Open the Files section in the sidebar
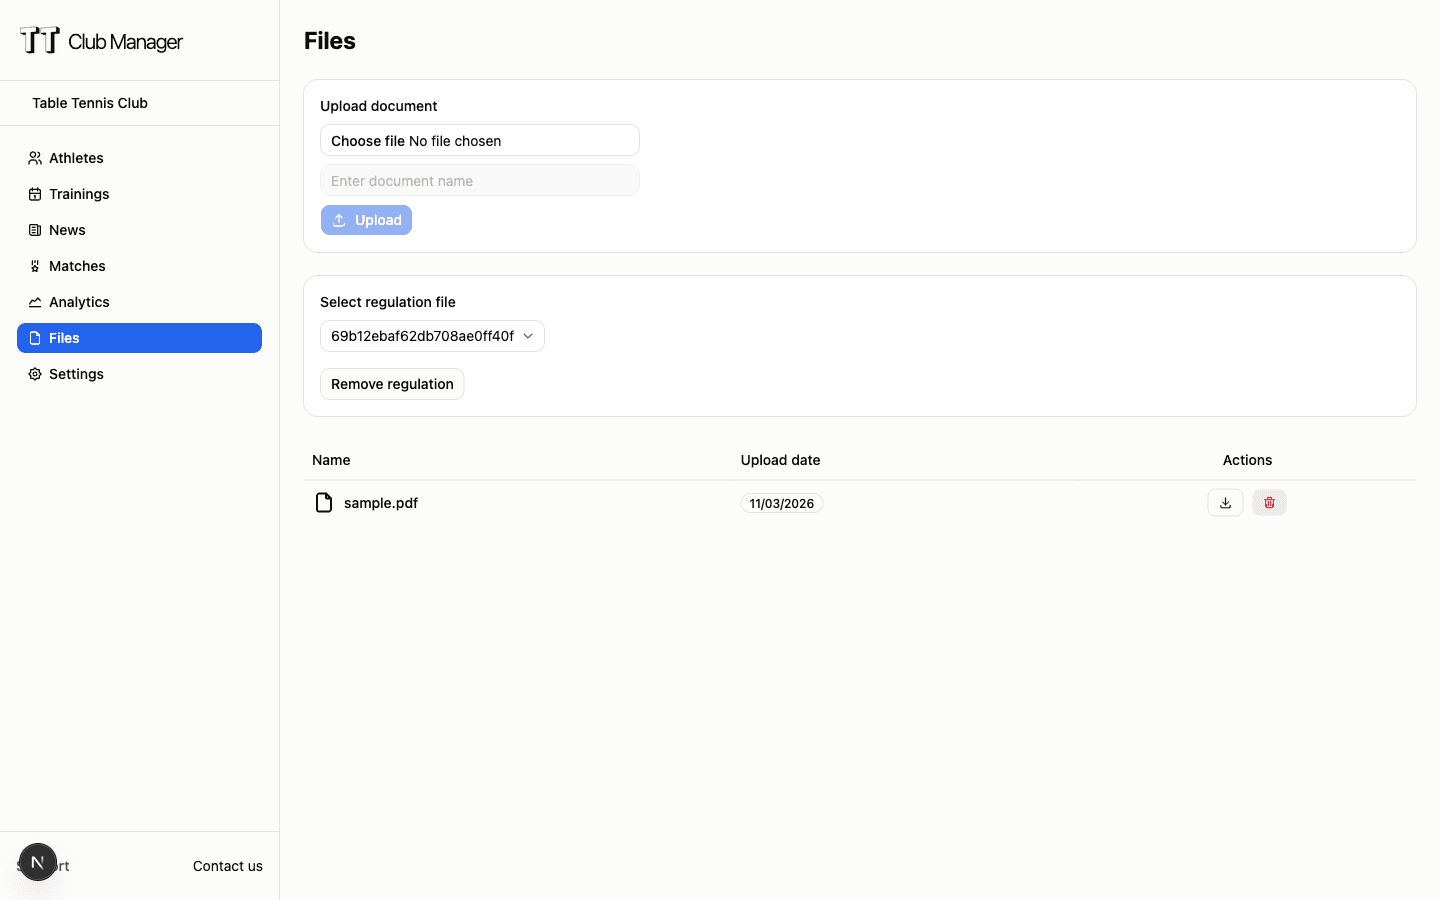1440x900 pixels. pyautogui.click(x=63, y=337)
